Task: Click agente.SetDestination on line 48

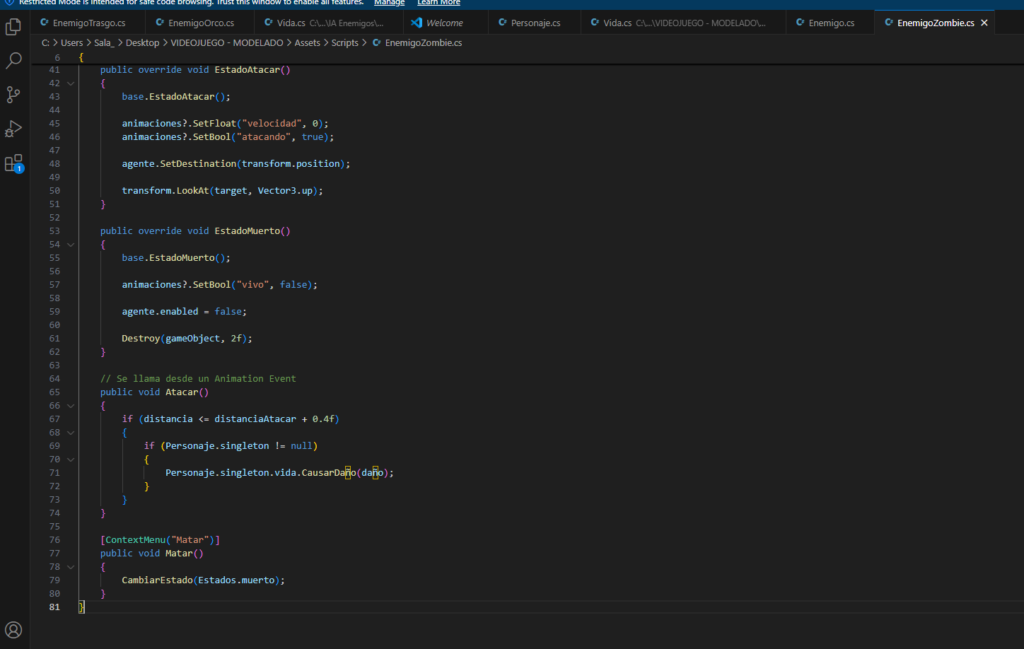Action: [179, 164]
